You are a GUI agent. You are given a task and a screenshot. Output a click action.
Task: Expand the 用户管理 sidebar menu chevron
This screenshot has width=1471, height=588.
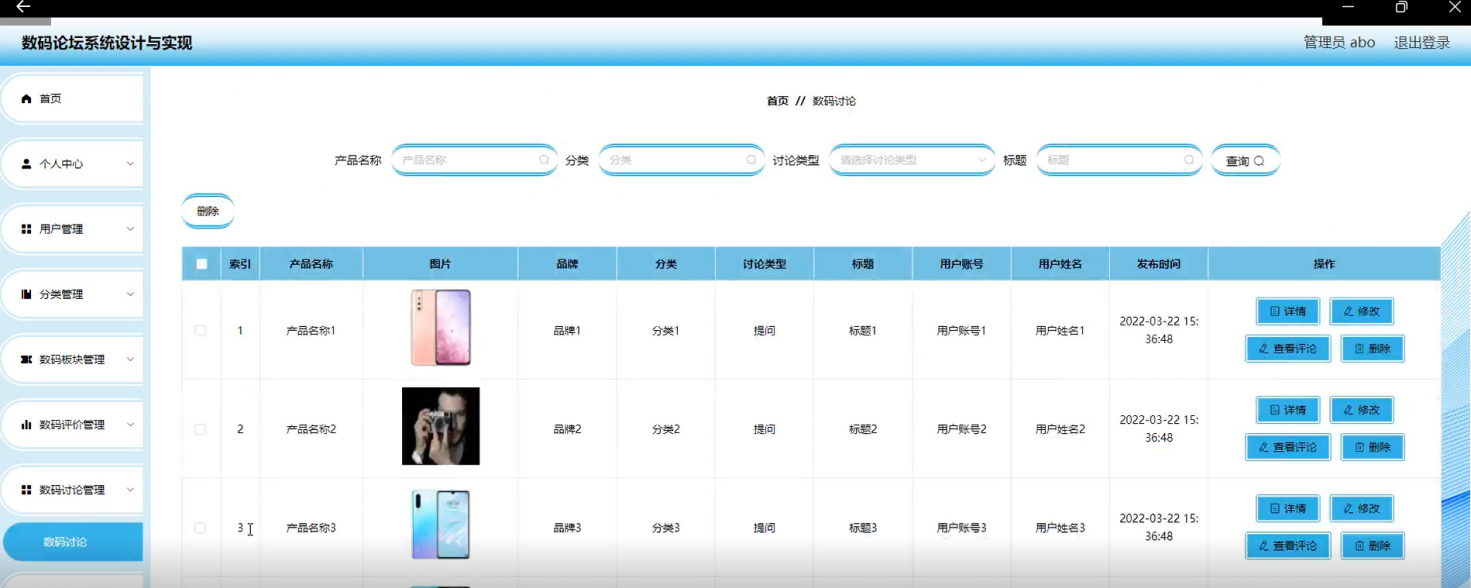click(x=130, y=229)
